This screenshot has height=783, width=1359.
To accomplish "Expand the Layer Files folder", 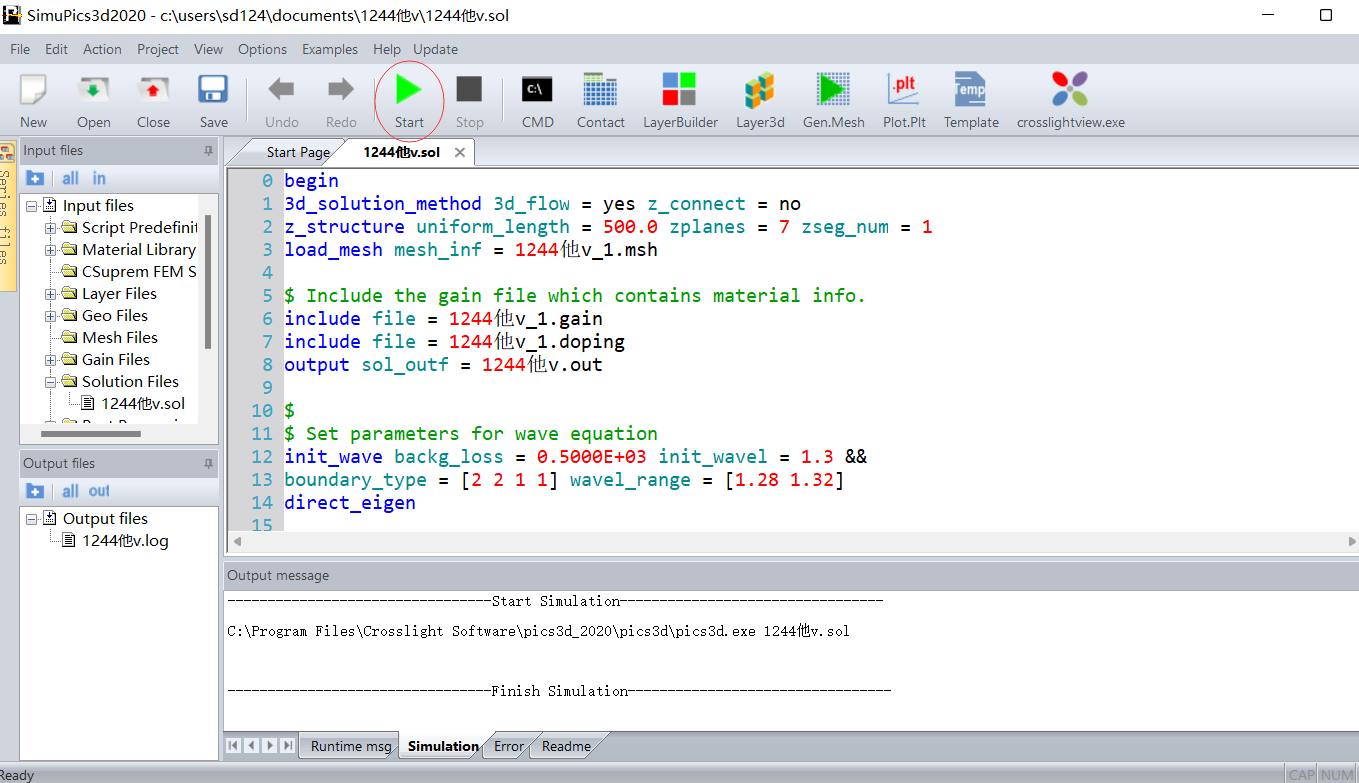I will (50, 294).
